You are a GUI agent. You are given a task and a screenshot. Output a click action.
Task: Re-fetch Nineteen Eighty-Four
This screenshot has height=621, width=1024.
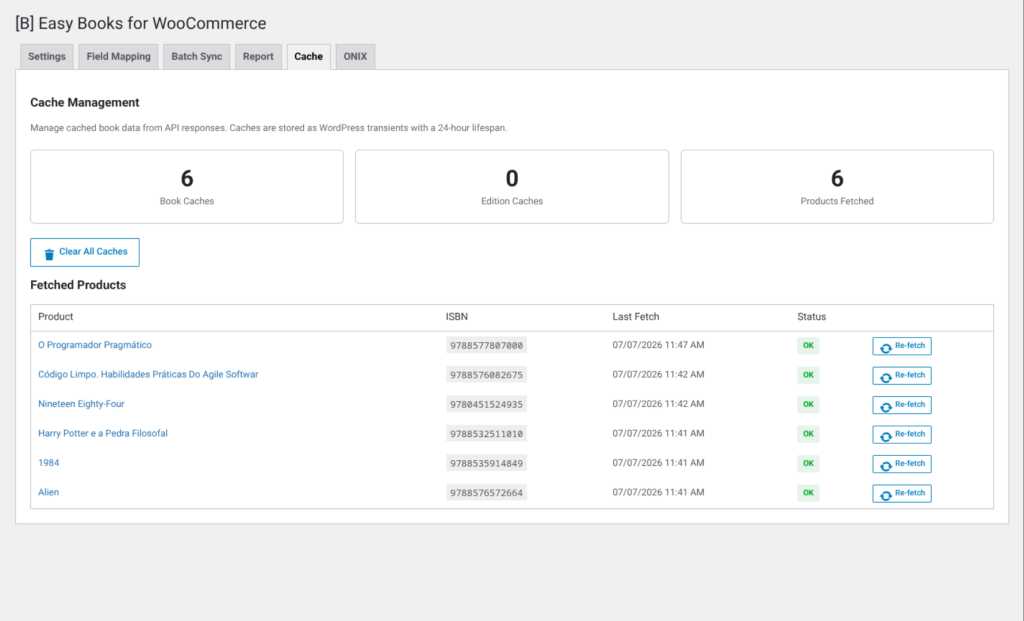point(902,405)
